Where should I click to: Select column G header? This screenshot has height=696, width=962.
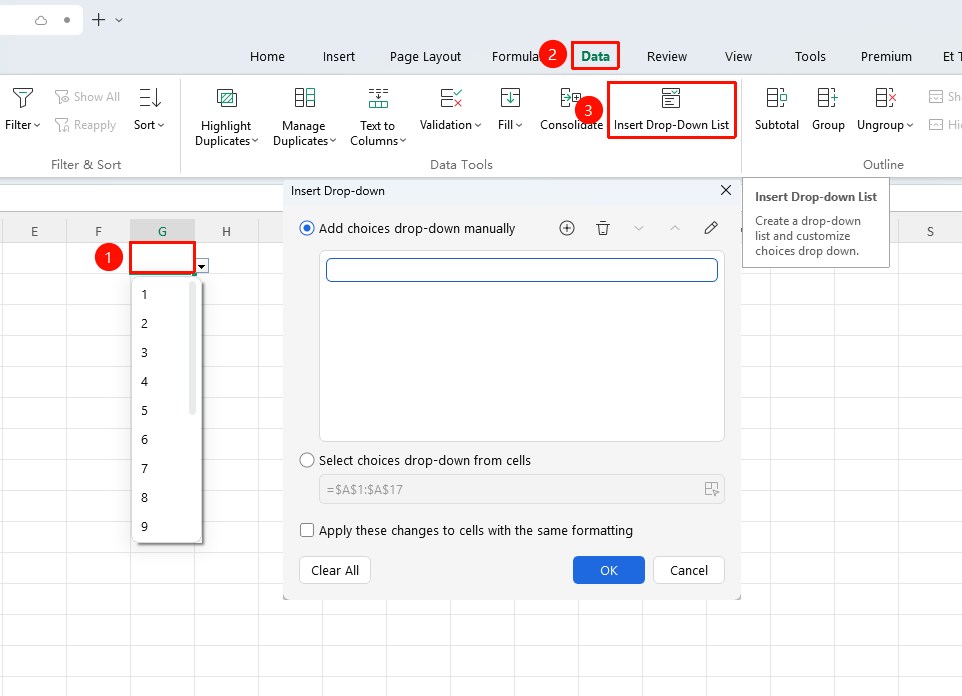tap(163, 231)
